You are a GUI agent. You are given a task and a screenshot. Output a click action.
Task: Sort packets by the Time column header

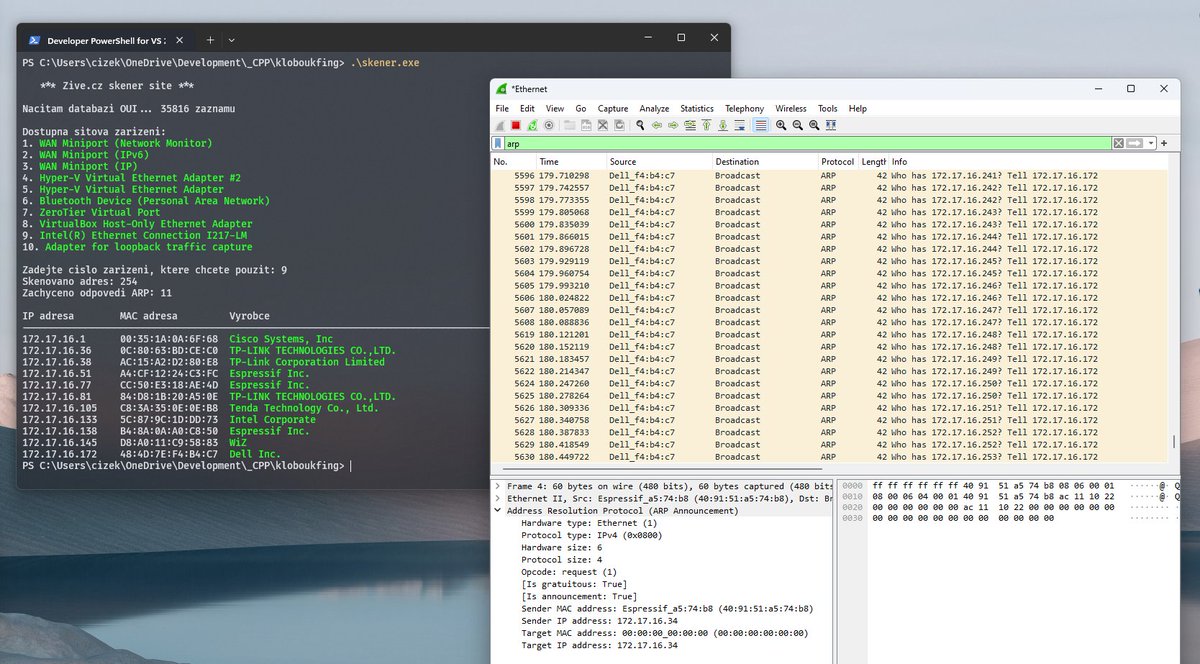point(571,161)
